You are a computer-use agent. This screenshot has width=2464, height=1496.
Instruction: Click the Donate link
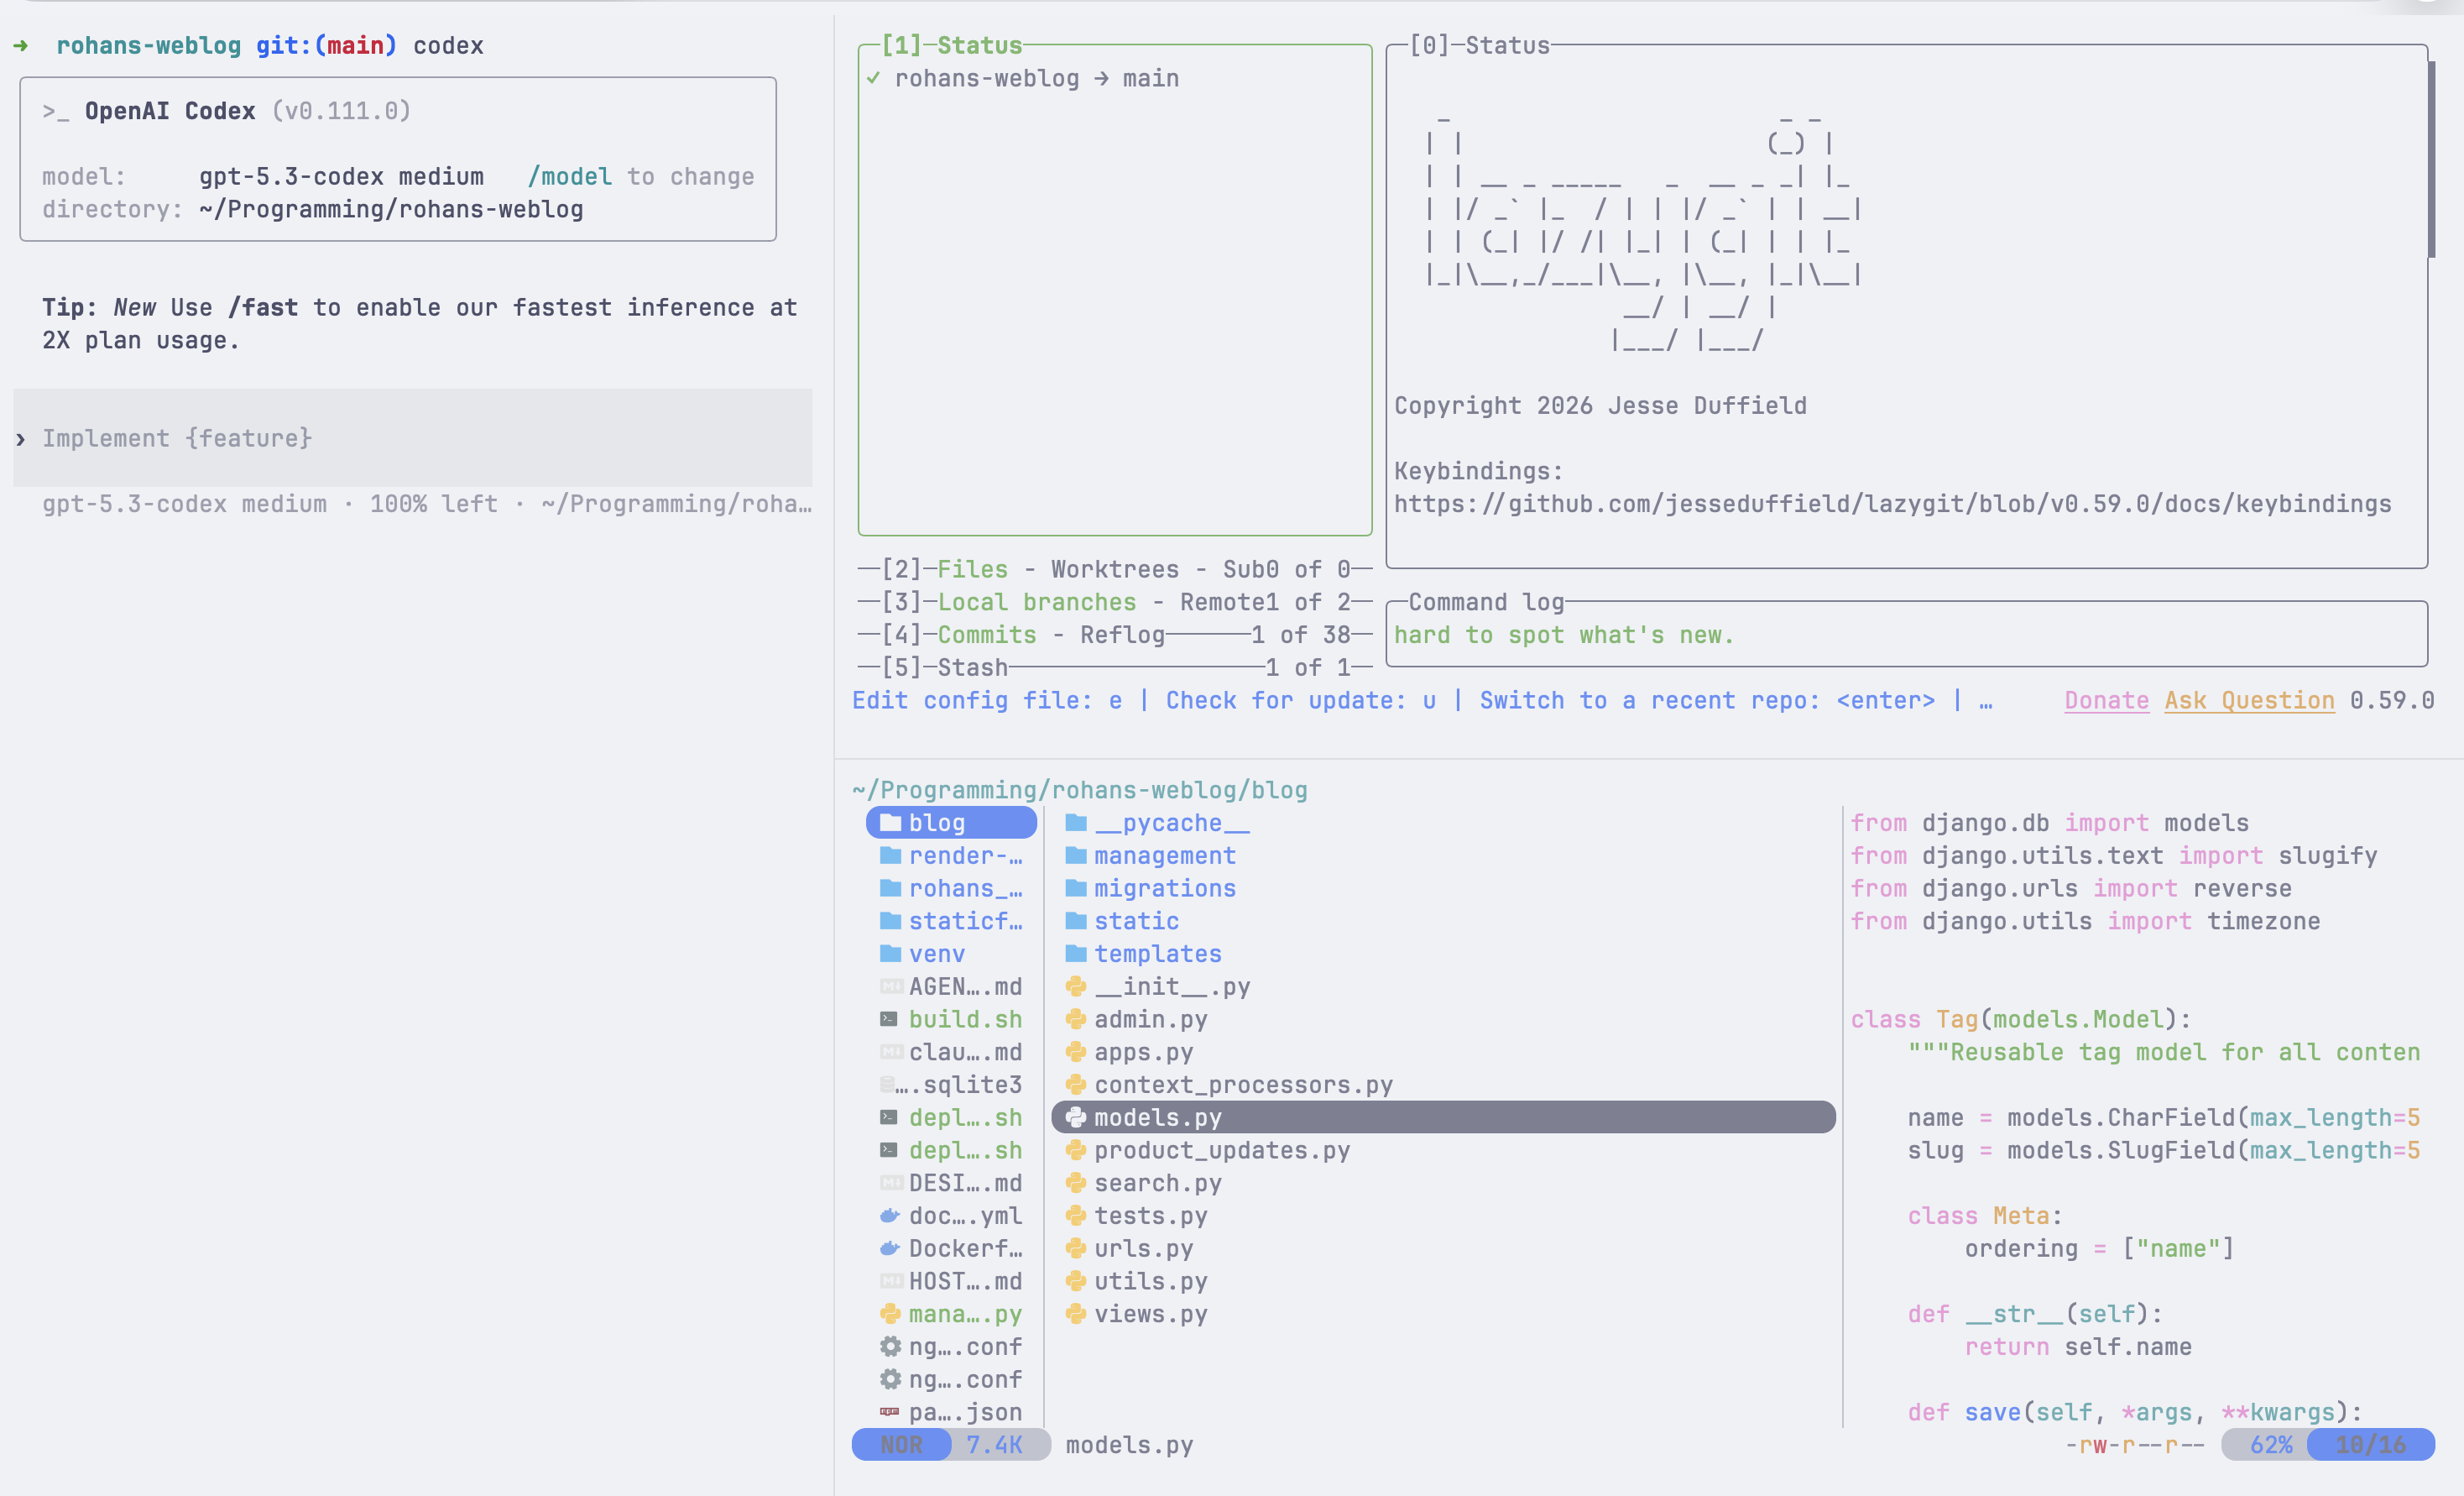pyautogui.click(x=2106, y=701)
